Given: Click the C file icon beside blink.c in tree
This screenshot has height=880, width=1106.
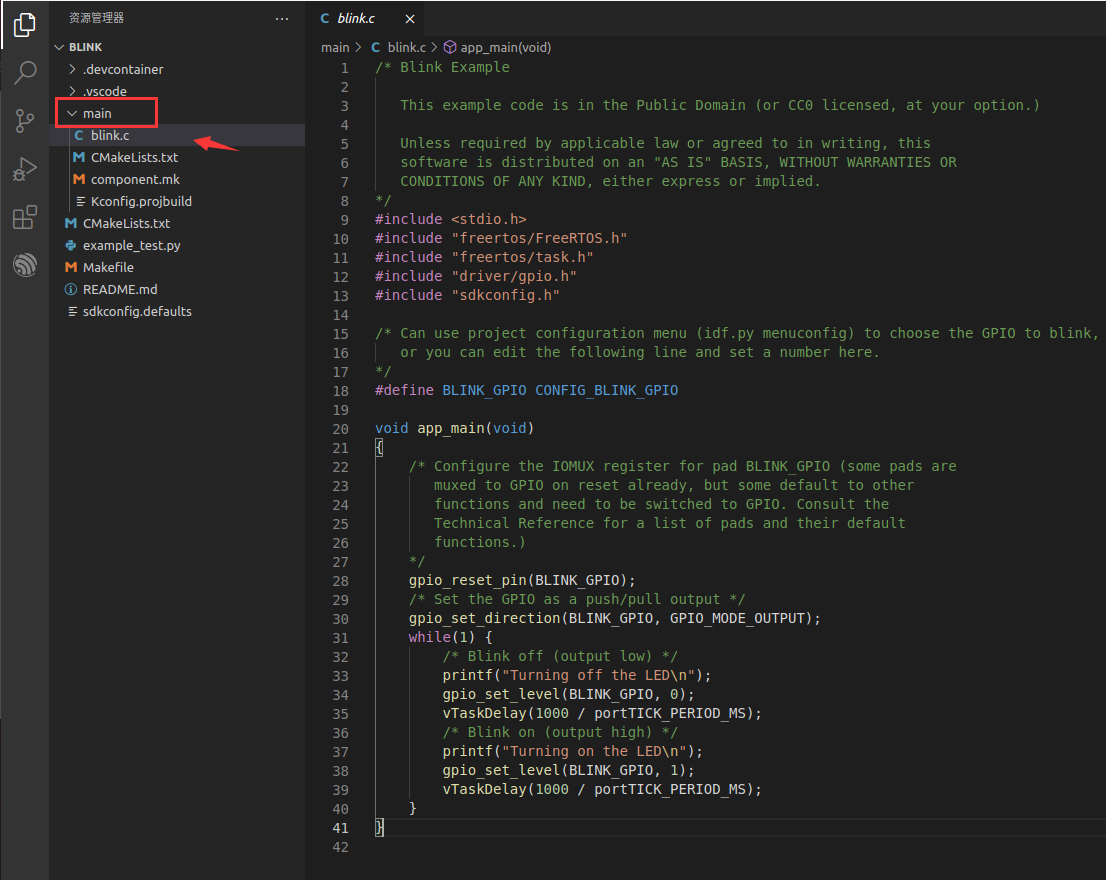Looking at the screenshot, I should pos(79,135).
